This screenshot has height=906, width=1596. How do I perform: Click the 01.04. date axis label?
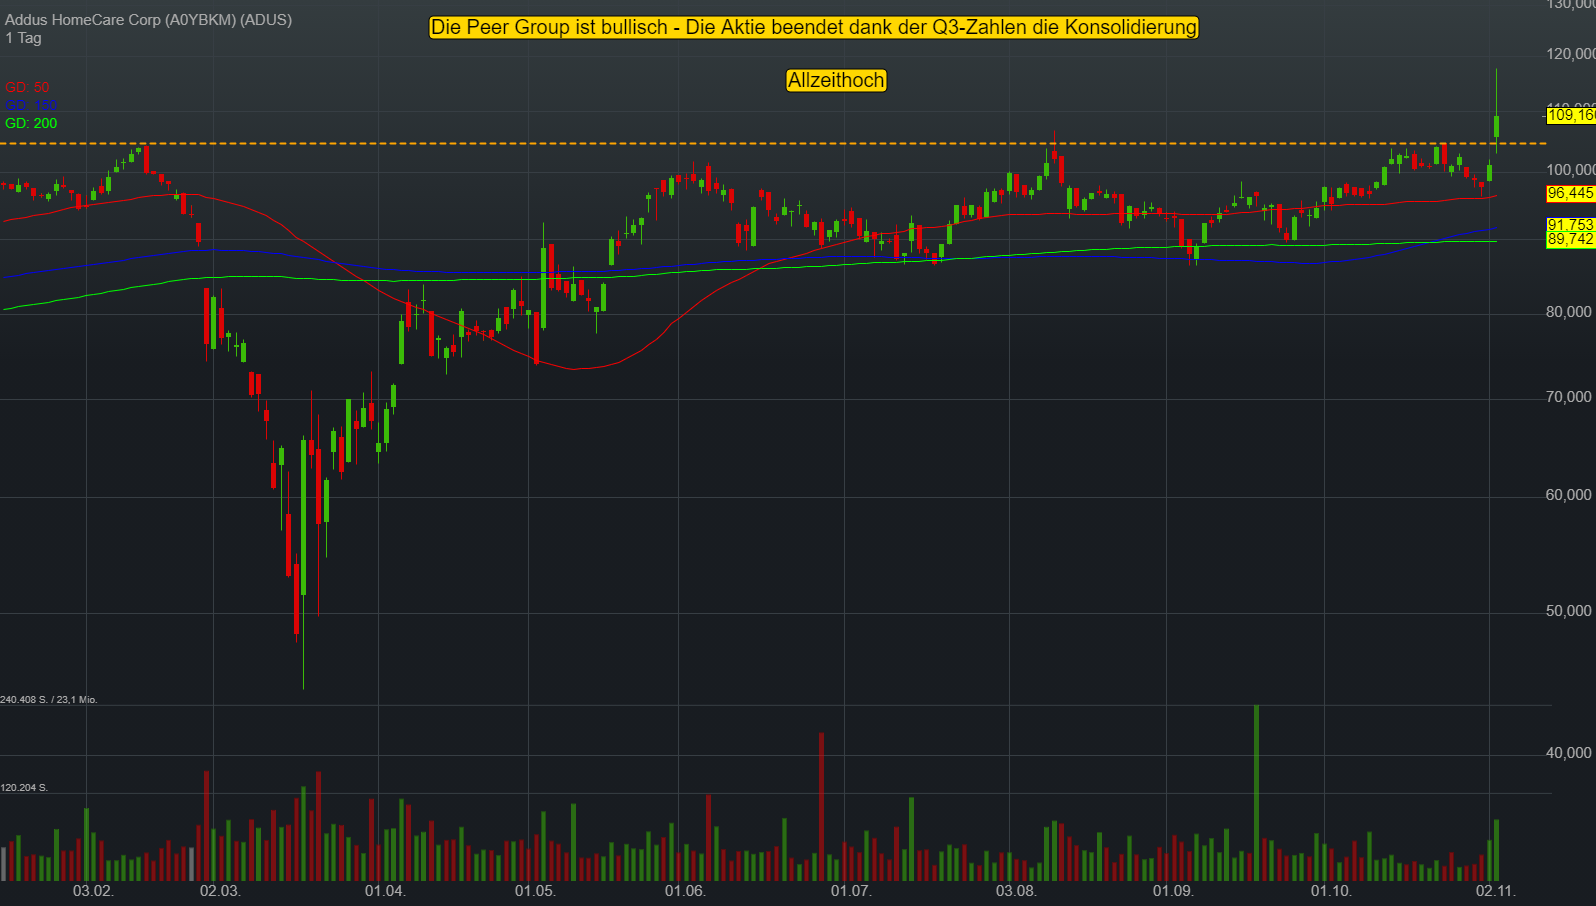[x=385, y=891]
